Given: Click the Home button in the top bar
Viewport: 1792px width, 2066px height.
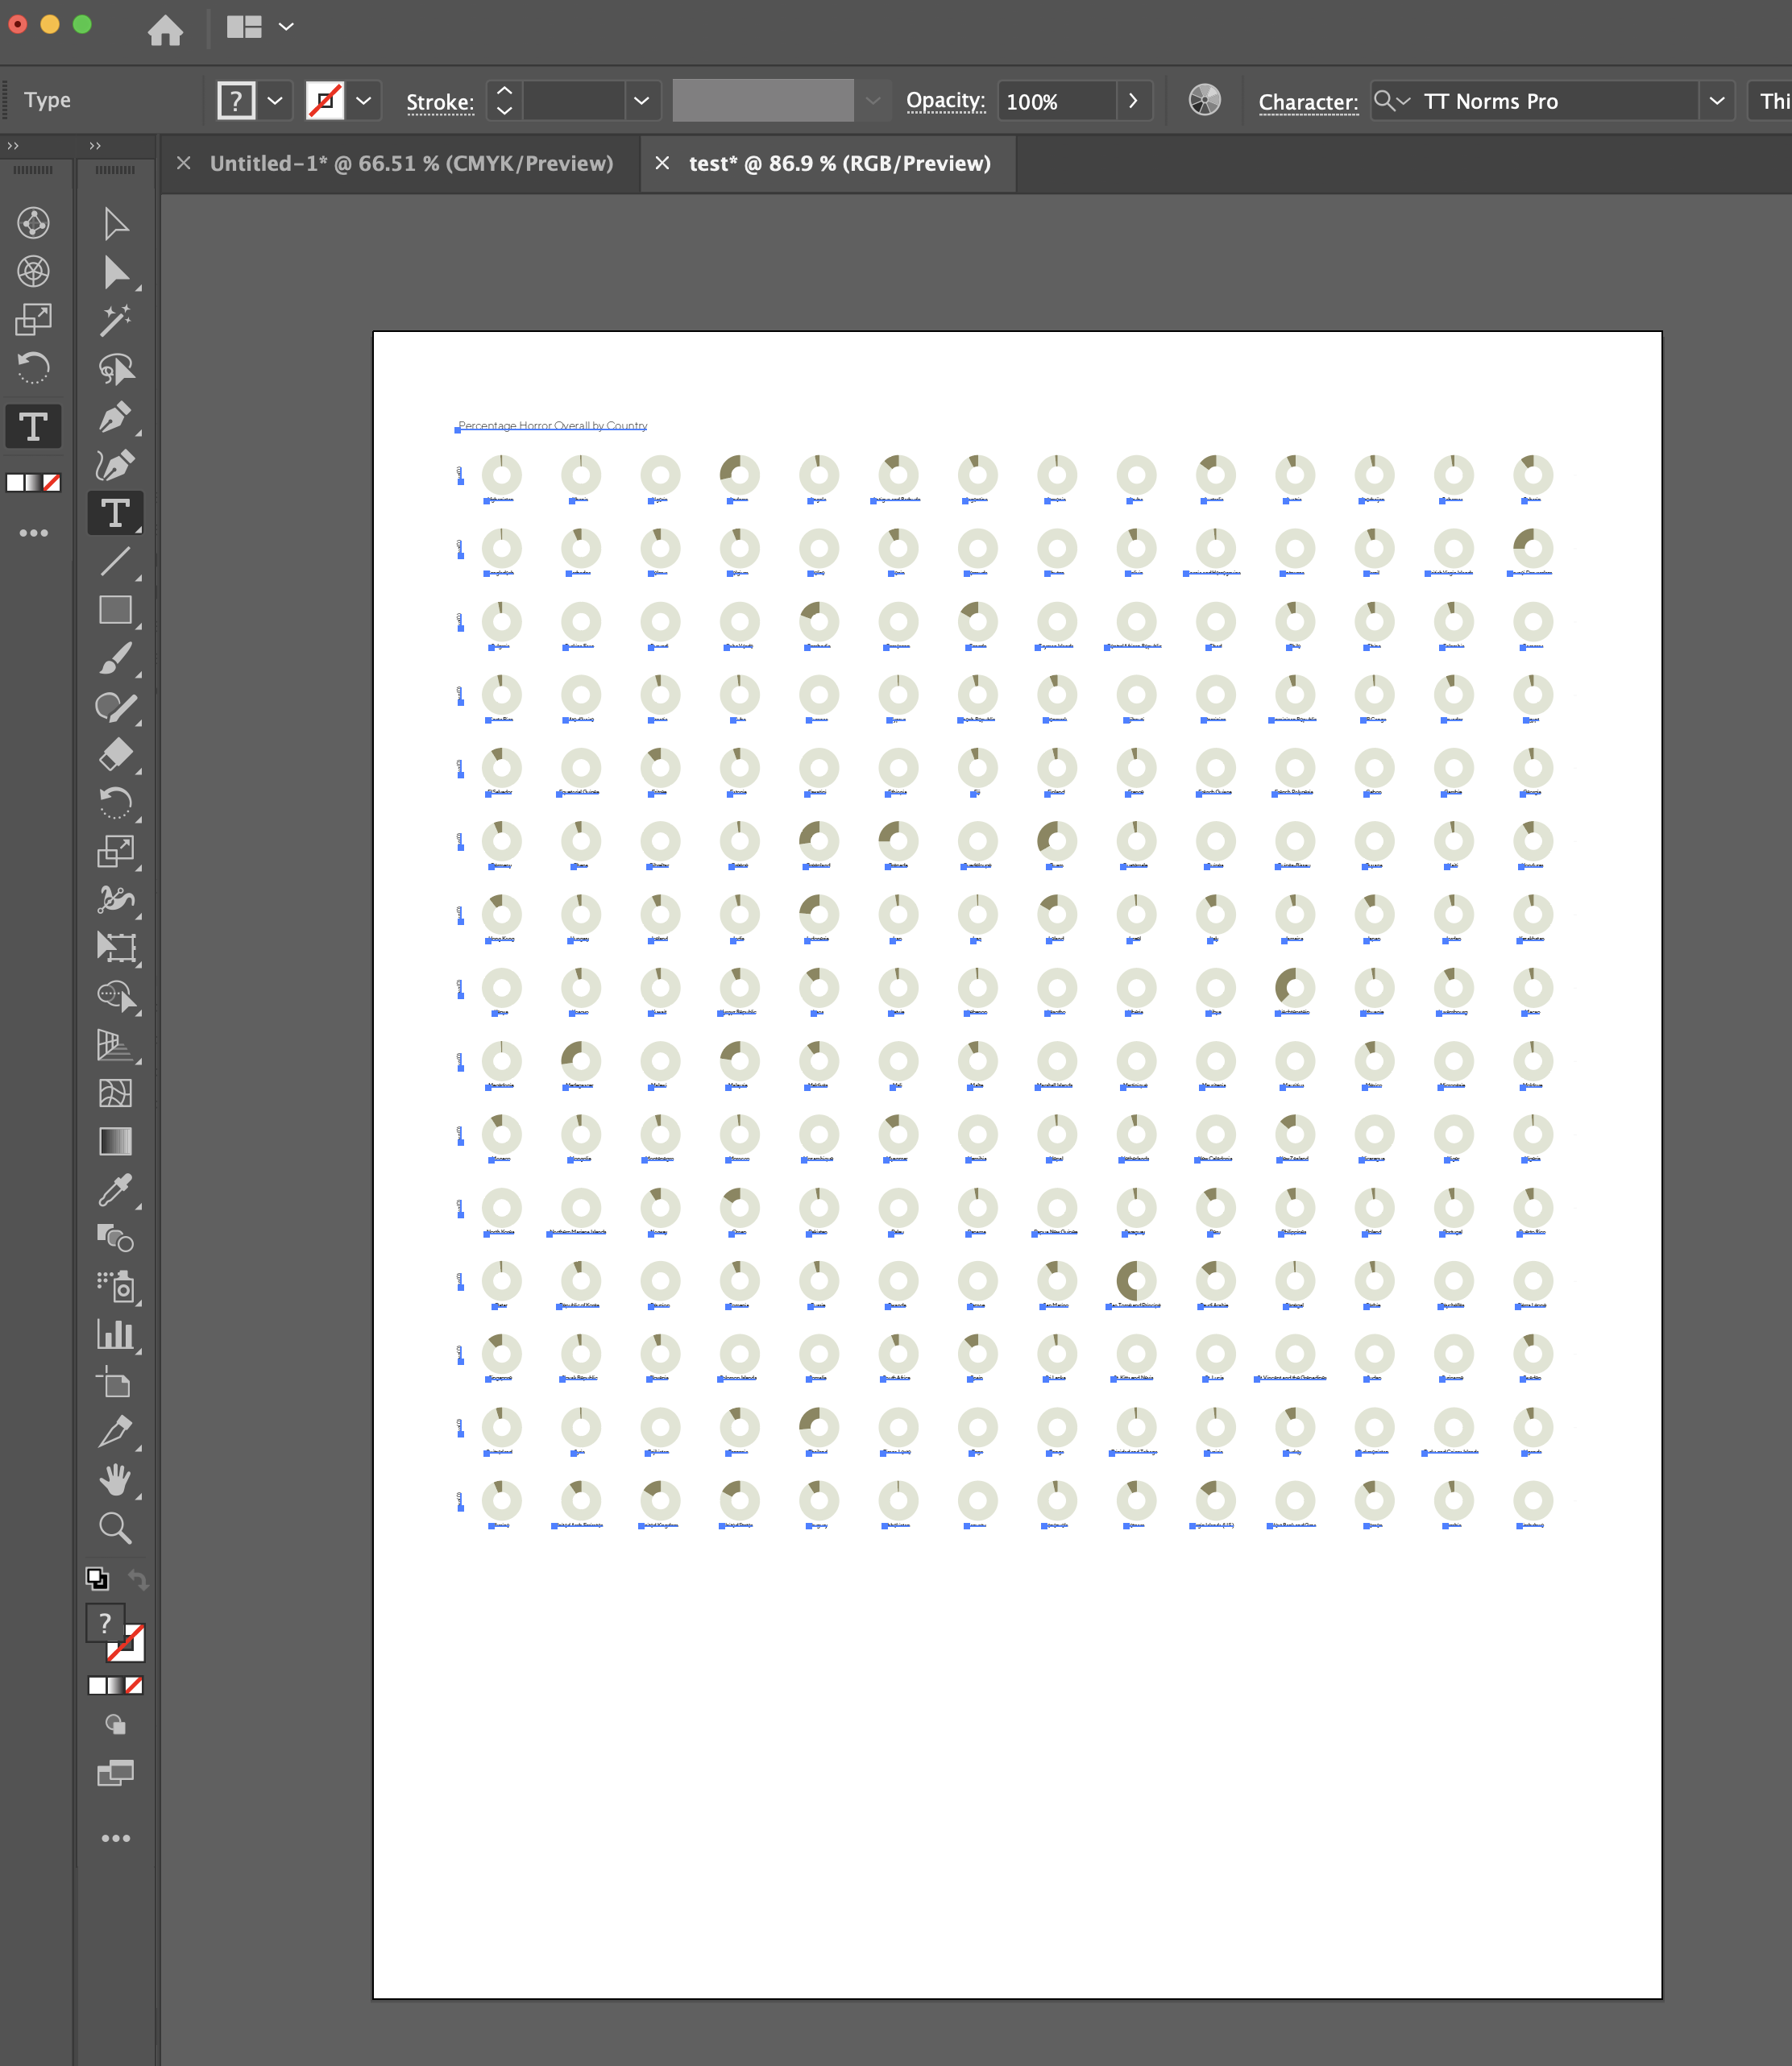Looking at the screenshot, I should (x=166, y=29).
